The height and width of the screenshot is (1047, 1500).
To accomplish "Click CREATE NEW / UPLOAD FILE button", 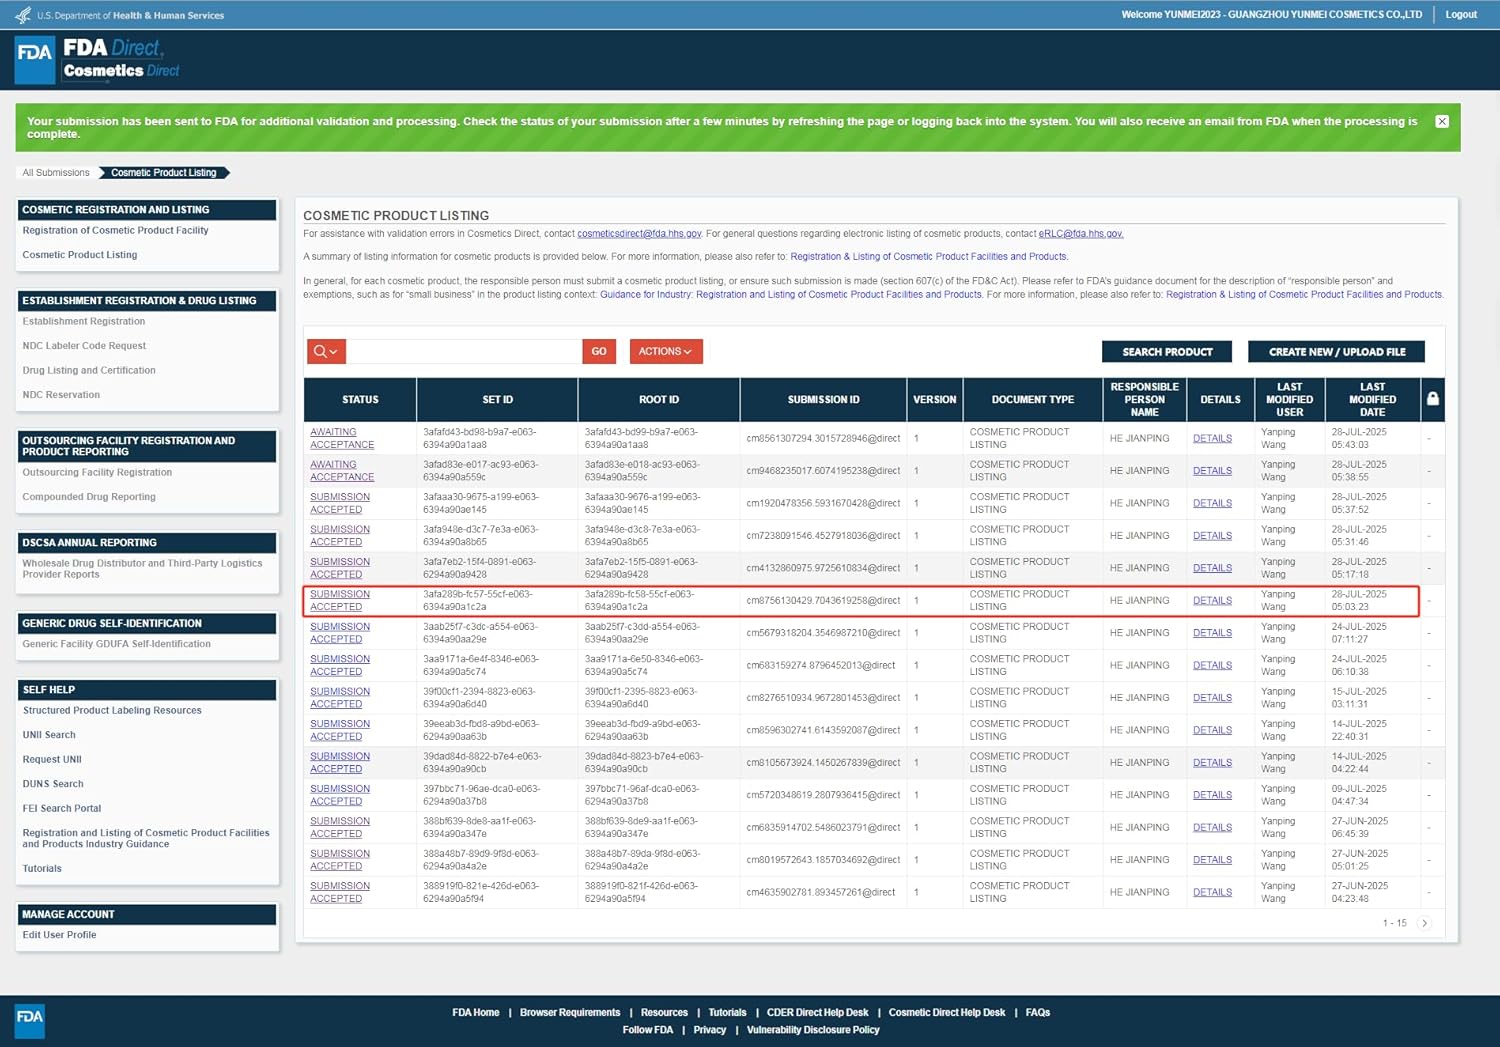I will point(1336,352).
